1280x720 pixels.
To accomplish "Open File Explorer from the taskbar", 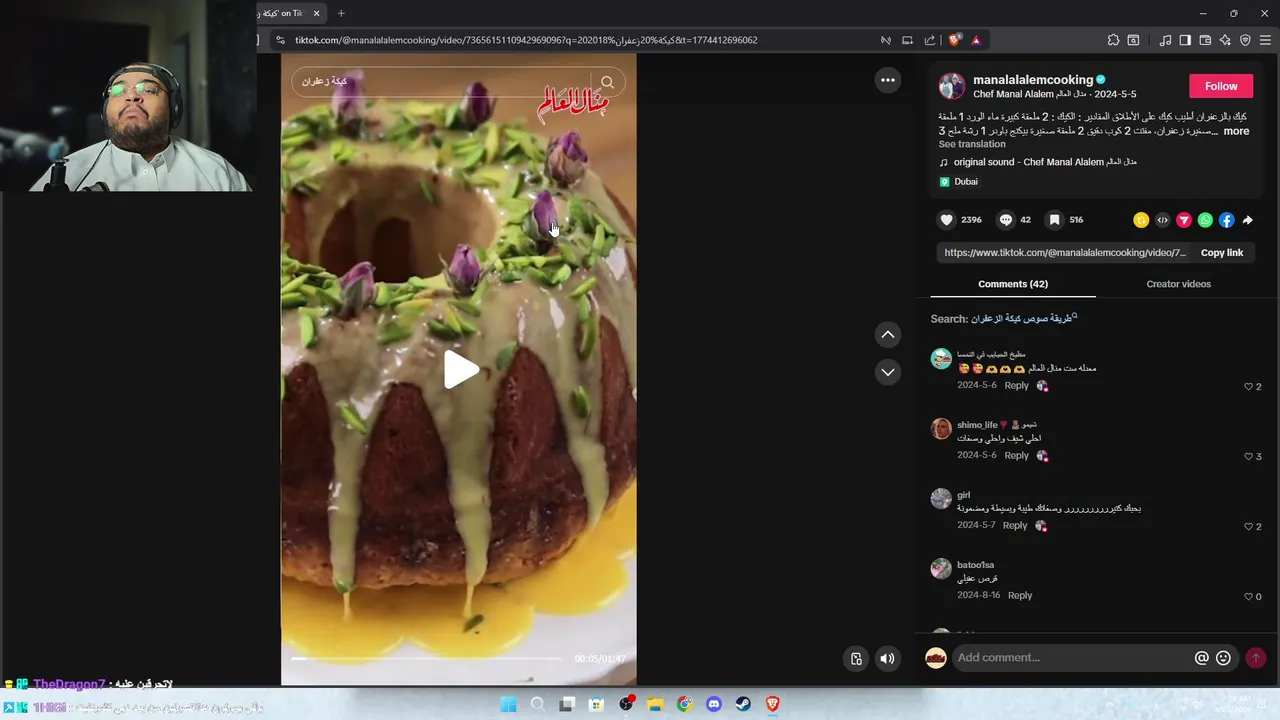I will point(655,704).
